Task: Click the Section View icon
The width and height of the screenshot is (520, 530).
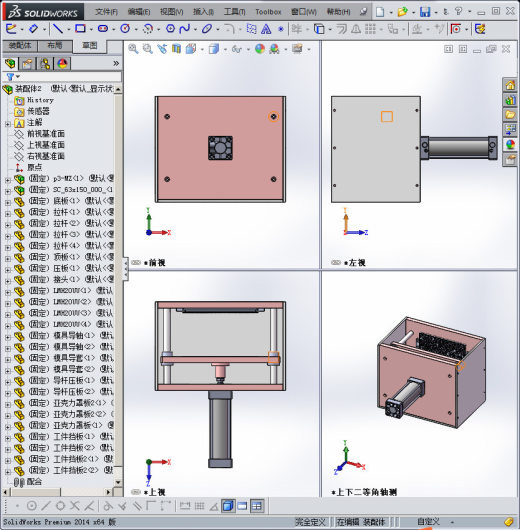Action: pos(176,49)
